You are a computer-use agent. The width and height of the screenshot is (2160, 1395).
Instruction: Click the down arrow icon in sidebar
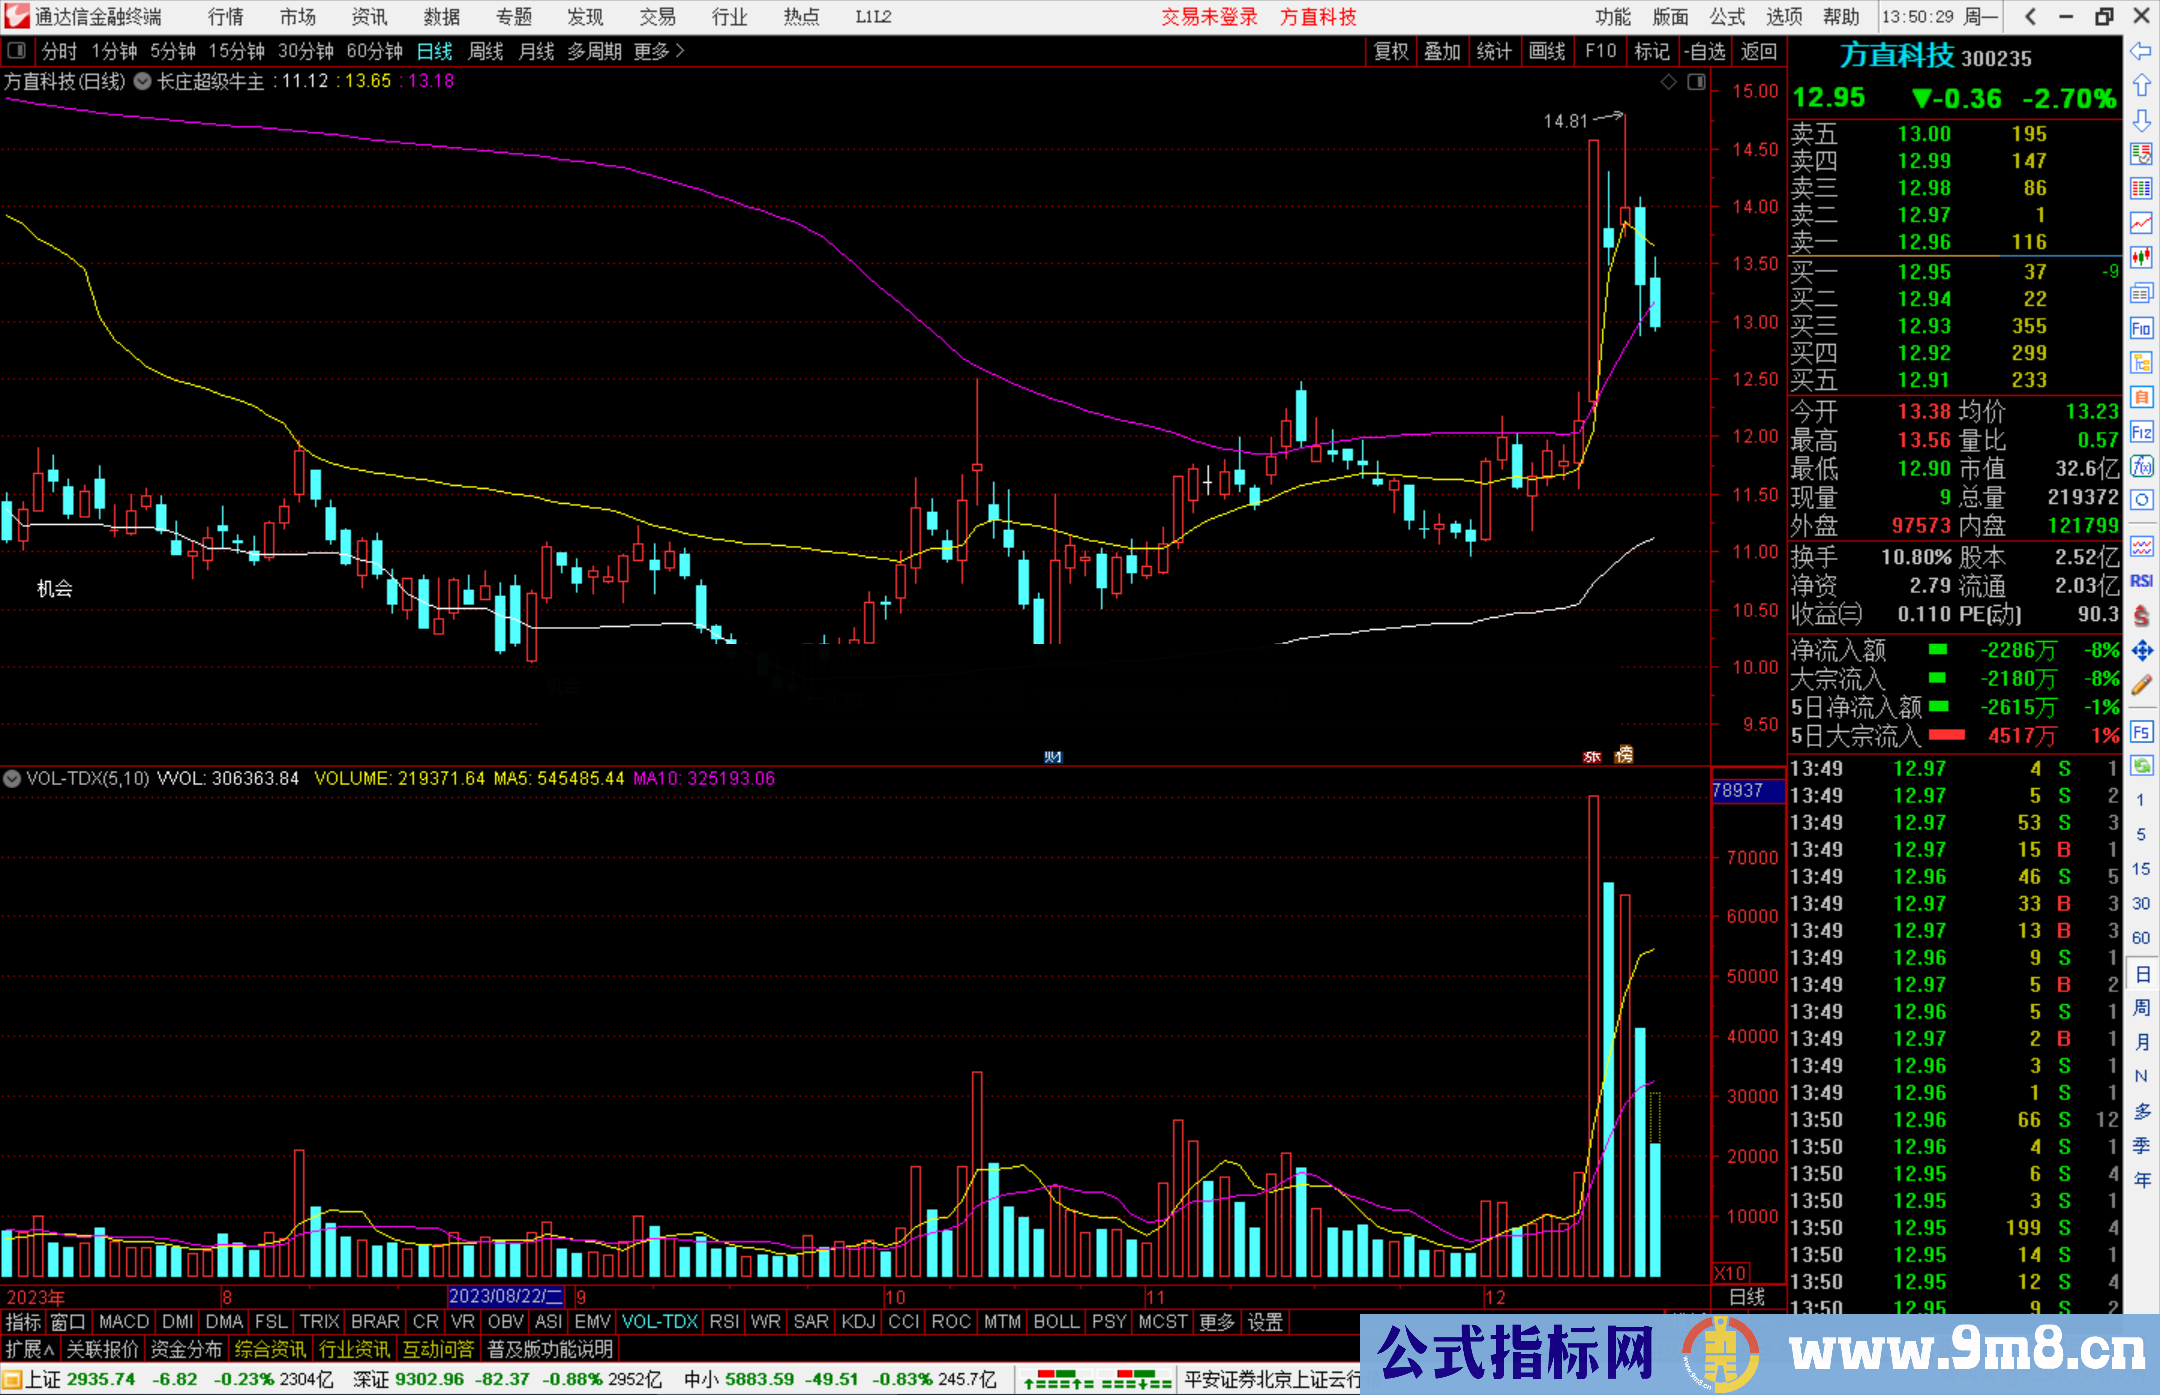(2141, 121)
